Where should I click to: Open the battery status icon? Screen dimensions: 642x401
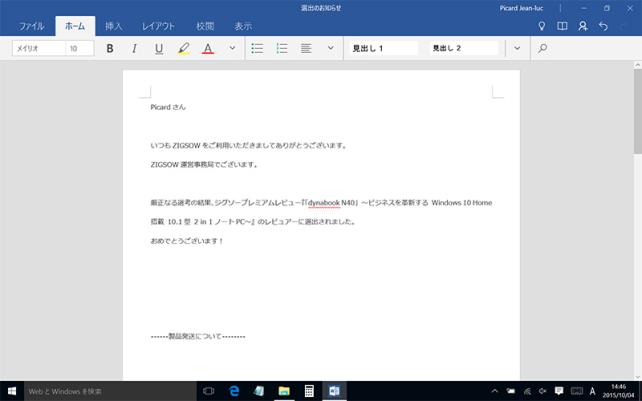[x=511, y=391]
